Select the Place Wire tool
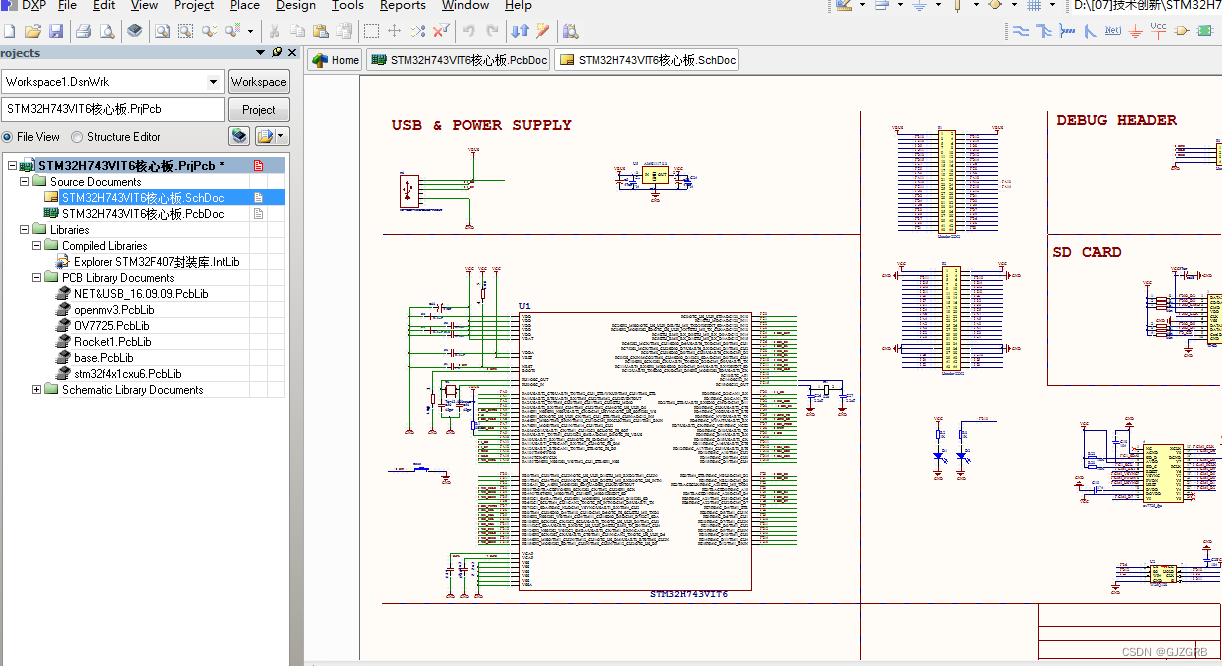The width and height of the screenshot is (1222, 666). tap(1020, 31)
